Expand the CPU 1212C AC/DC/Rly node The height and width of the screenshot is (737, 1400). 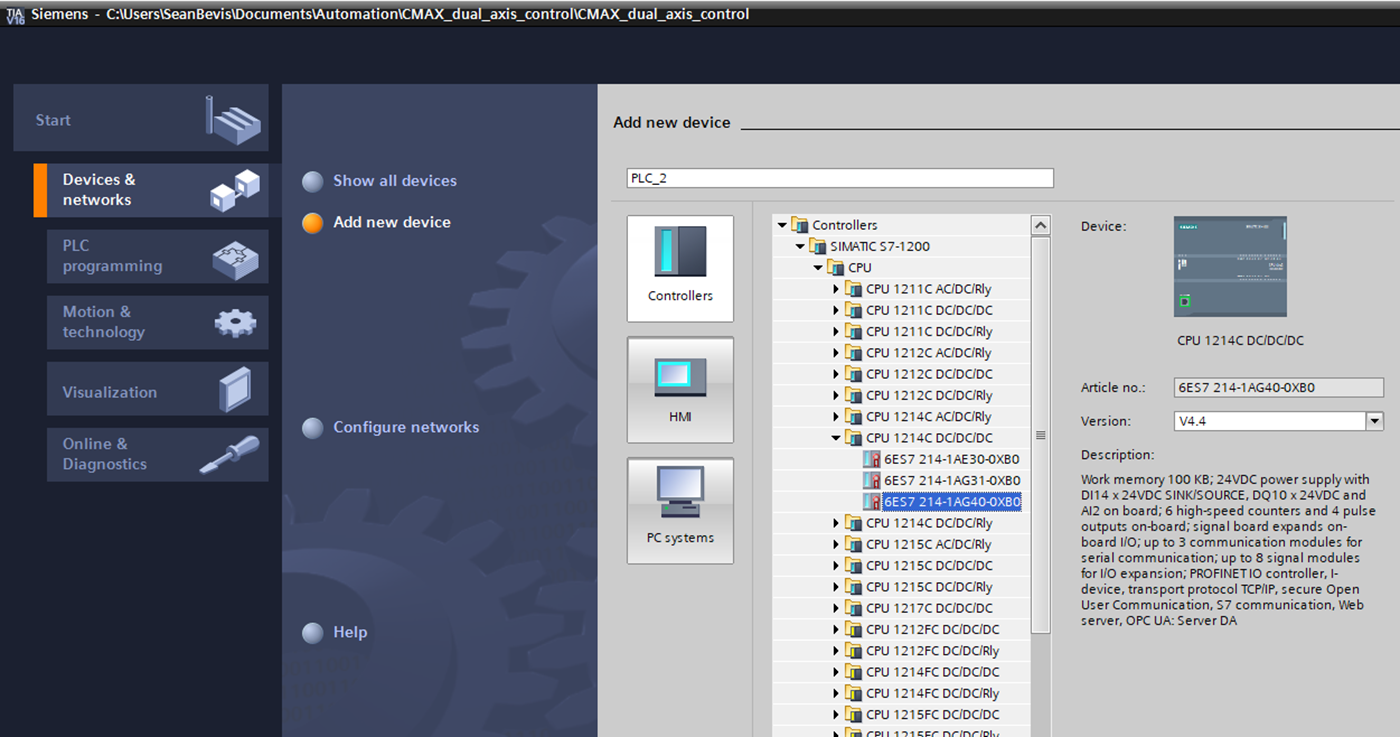836,353
